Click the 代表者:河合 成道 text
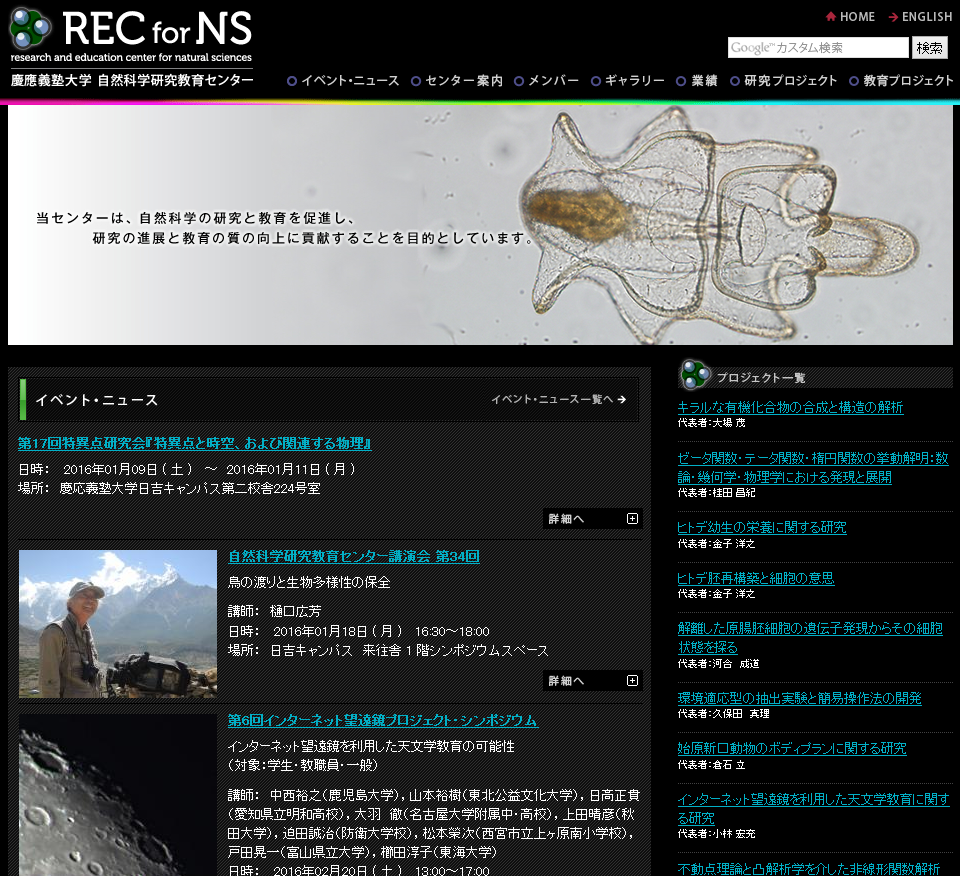This screenshot has width=960, height=876. [x=718, y=664]
